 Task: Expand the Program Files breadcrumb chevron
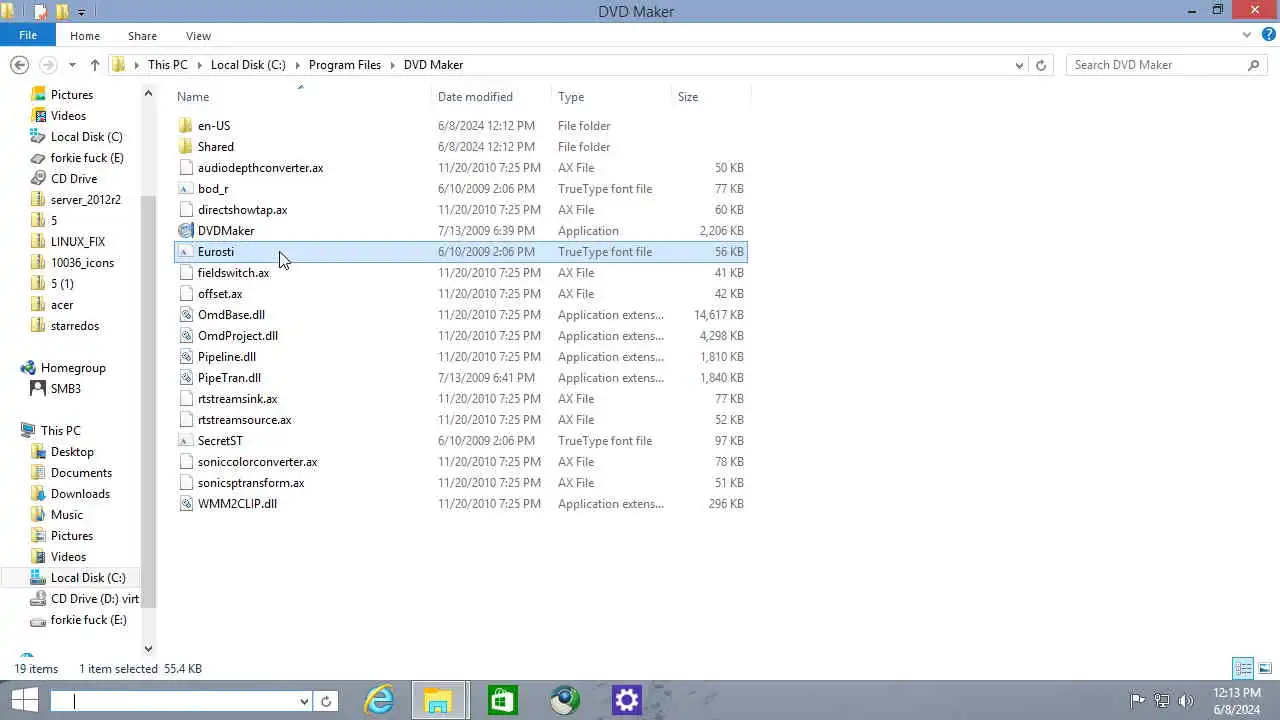[x=392, y=65]
